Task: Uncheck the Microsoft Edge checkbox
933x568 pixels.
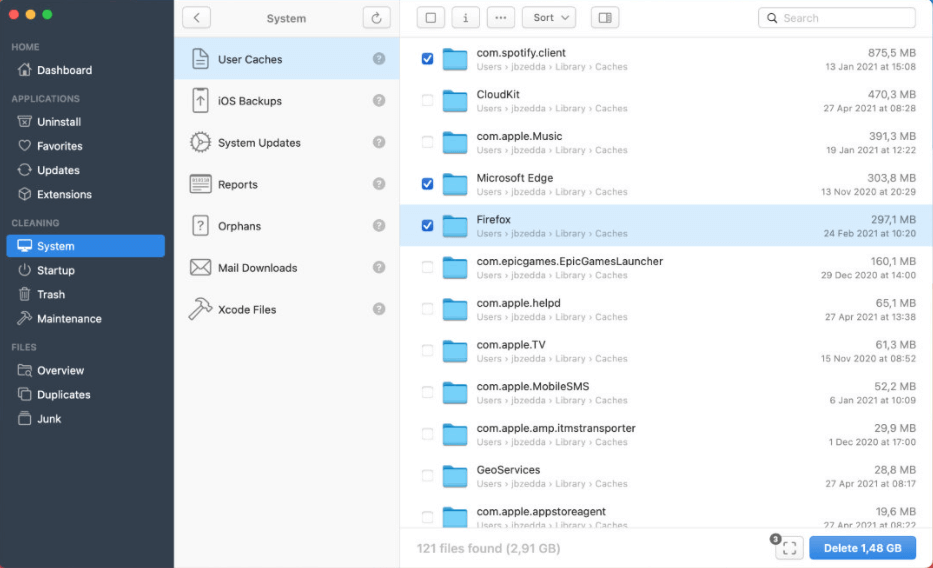Action: [x=427, y=183]
